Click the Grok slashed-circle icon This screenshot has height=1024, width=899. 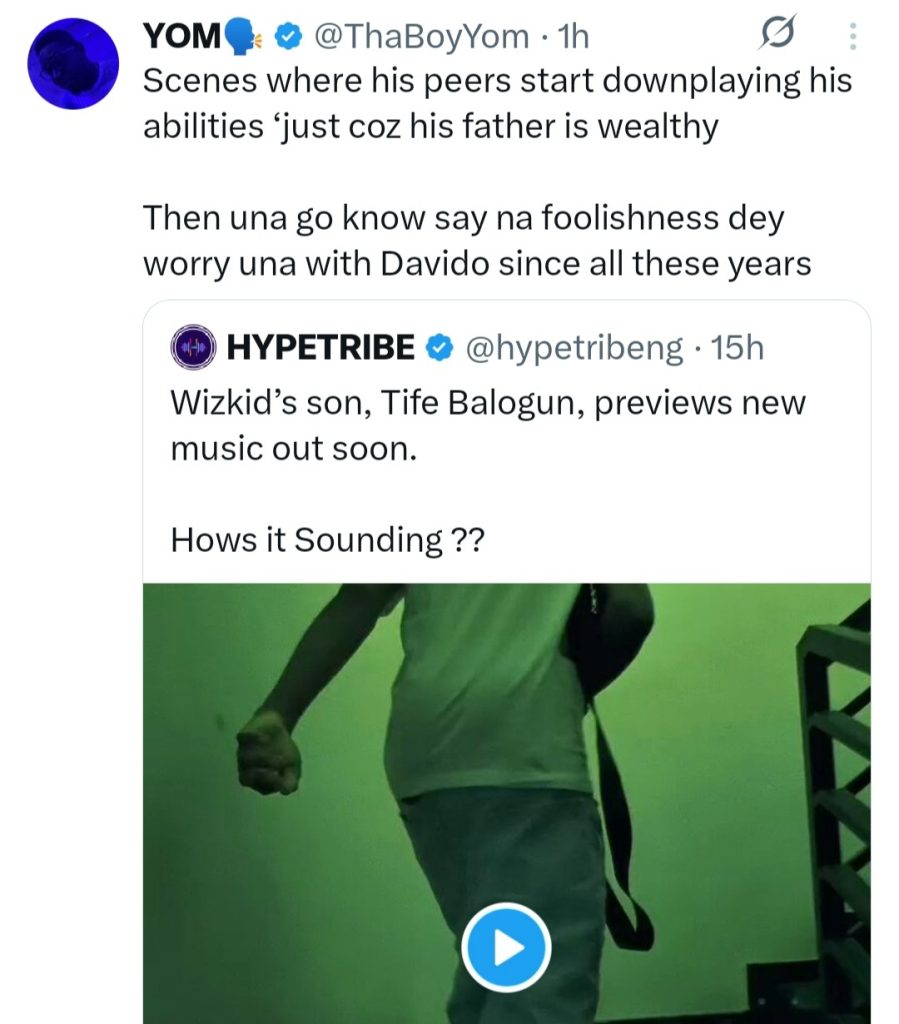[774, 38]
